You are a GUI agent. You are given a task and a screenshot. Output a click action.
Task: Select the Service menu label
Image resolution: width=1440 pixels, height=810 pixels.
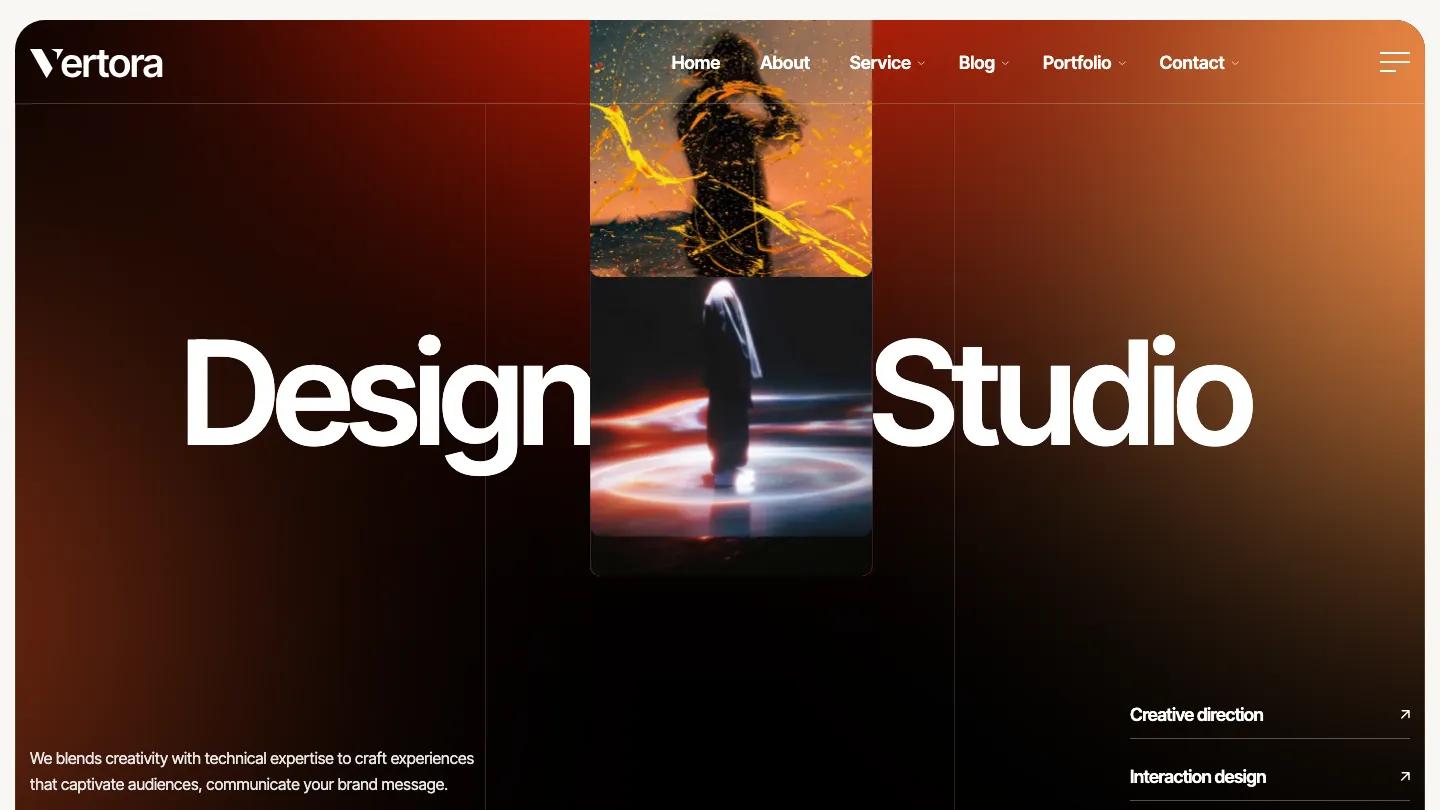point(880,62)
